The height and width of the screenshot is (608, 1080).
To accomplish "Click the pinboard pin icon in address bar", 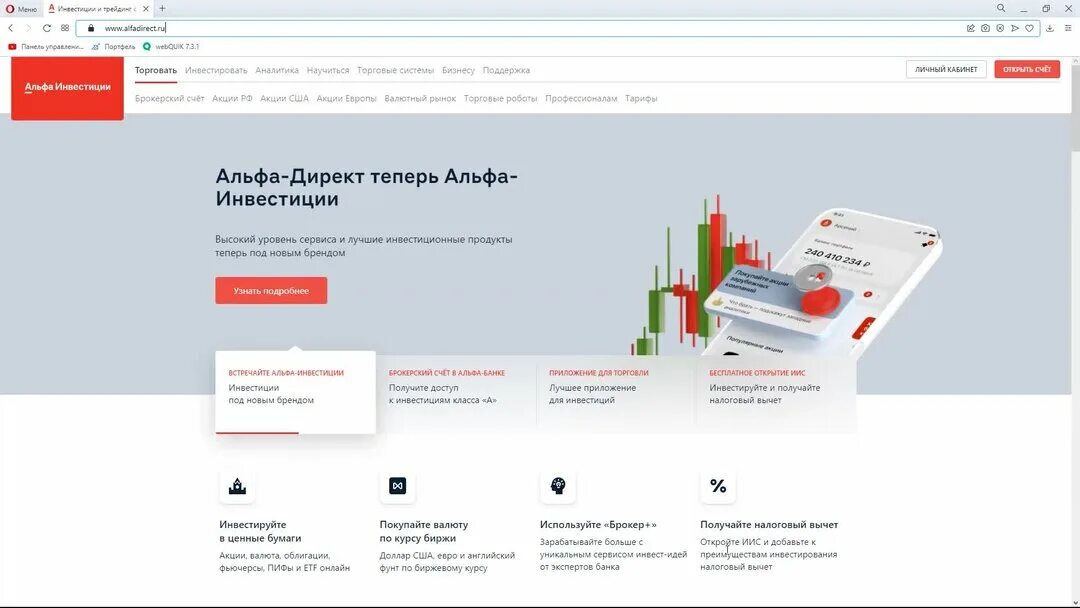I will (x=970, y=28).
